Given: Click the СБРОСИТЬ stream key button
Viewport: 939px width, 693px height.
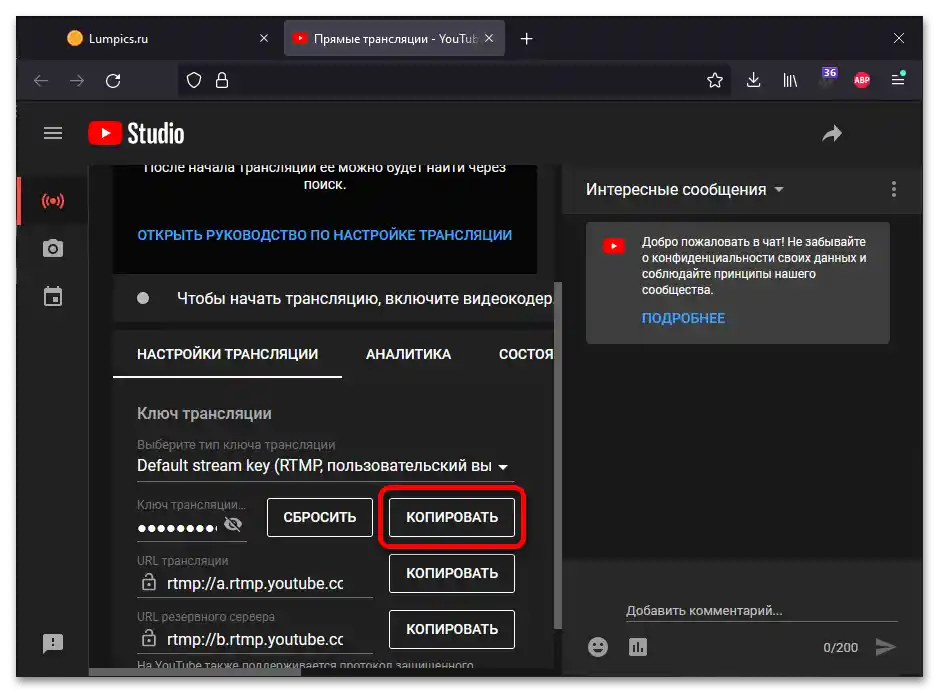Looking at the screenshot, I should (x=320, y=518).
